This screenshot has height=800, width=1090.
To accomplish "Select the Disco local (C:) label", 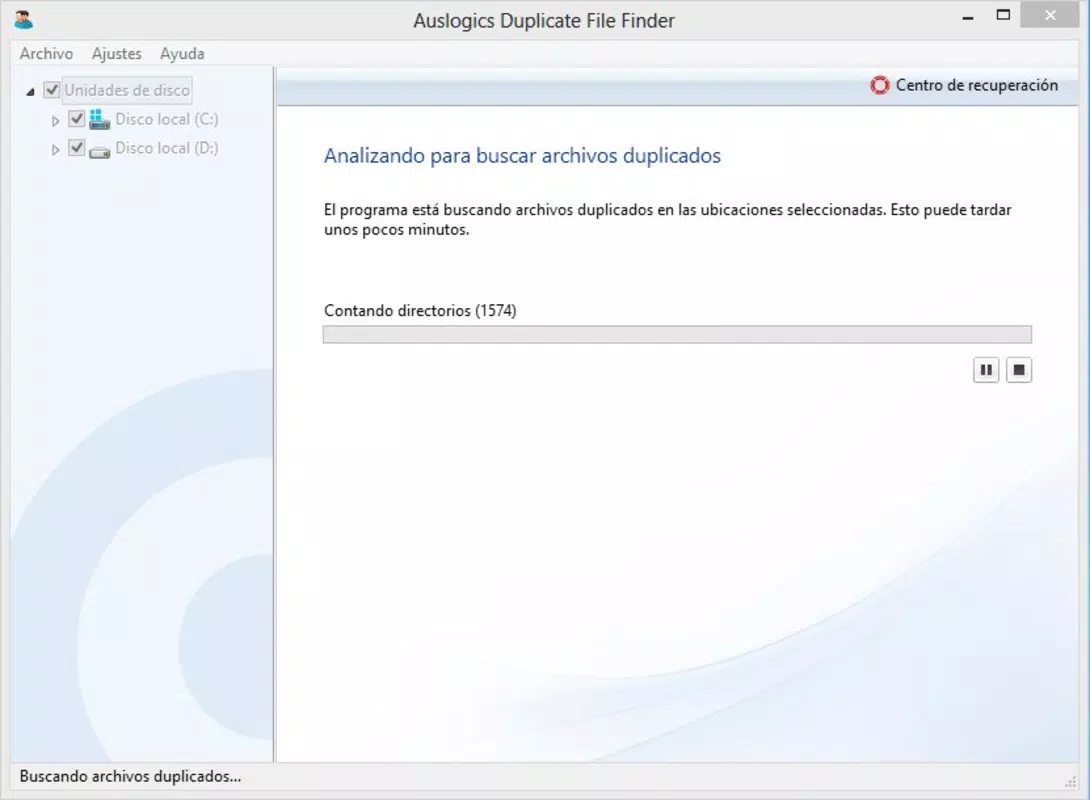I will [167, 120].
